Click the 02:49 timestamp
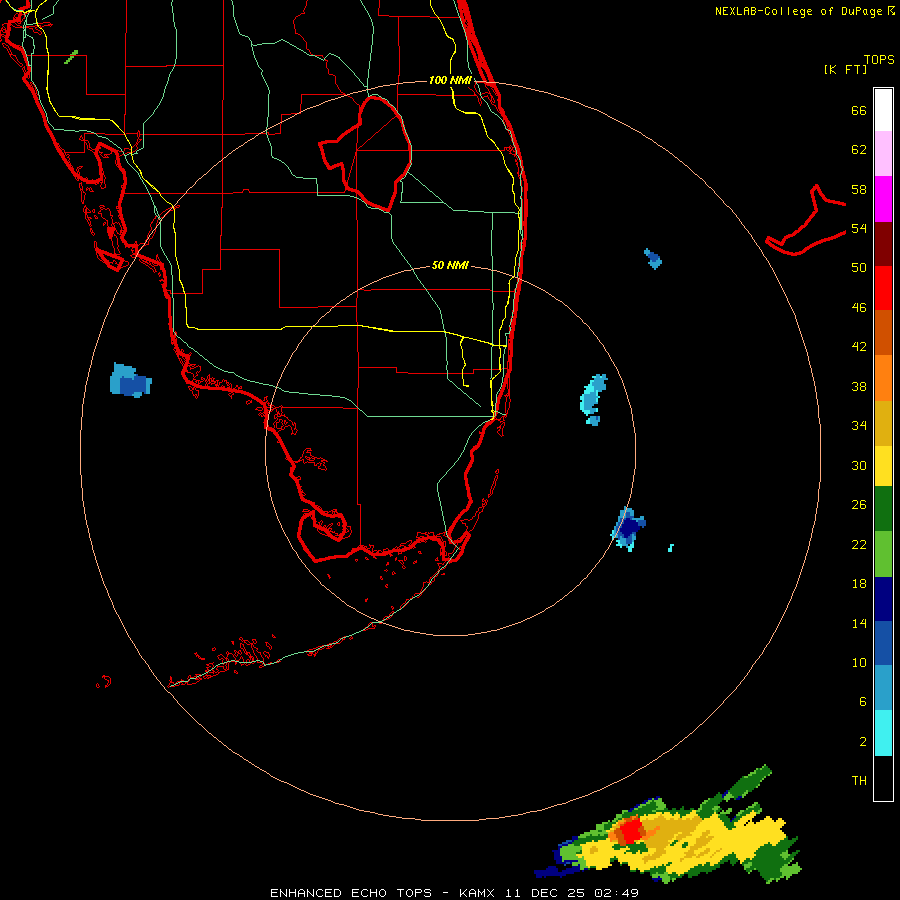Viewport: 900px width, 900px height. coord(617,893)
